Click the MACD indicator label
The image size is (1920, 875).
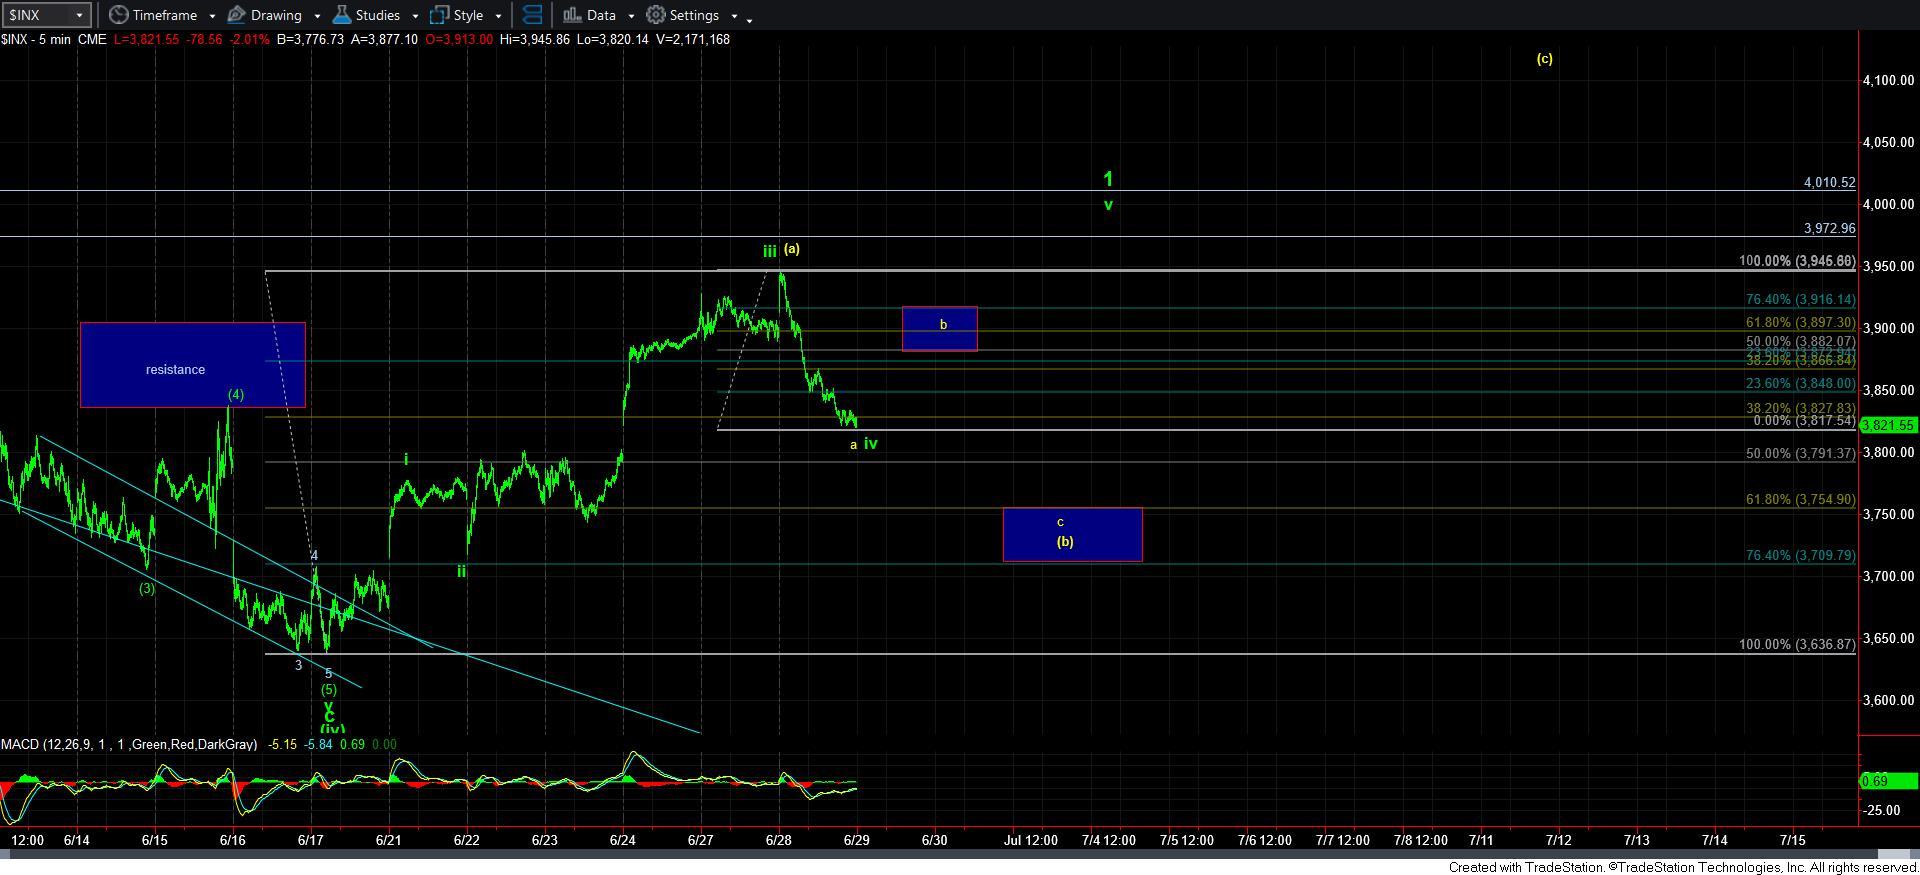click(129, 745)
